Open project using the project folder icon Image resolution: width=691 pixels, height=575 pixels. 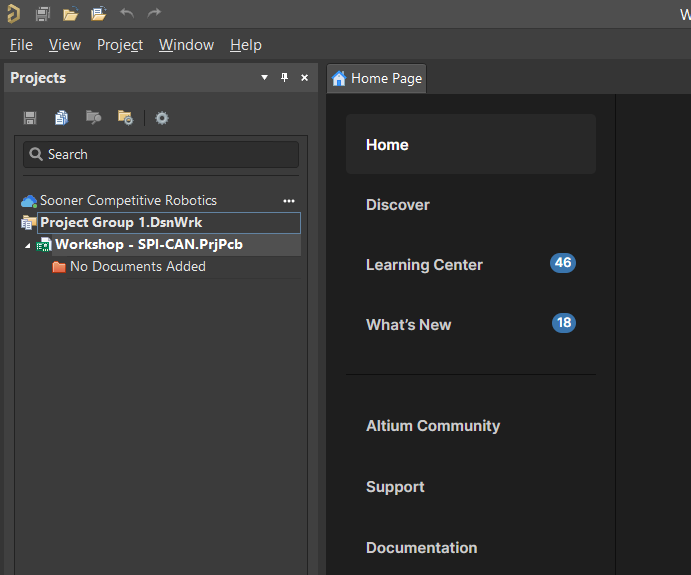(x=99, y=14)
